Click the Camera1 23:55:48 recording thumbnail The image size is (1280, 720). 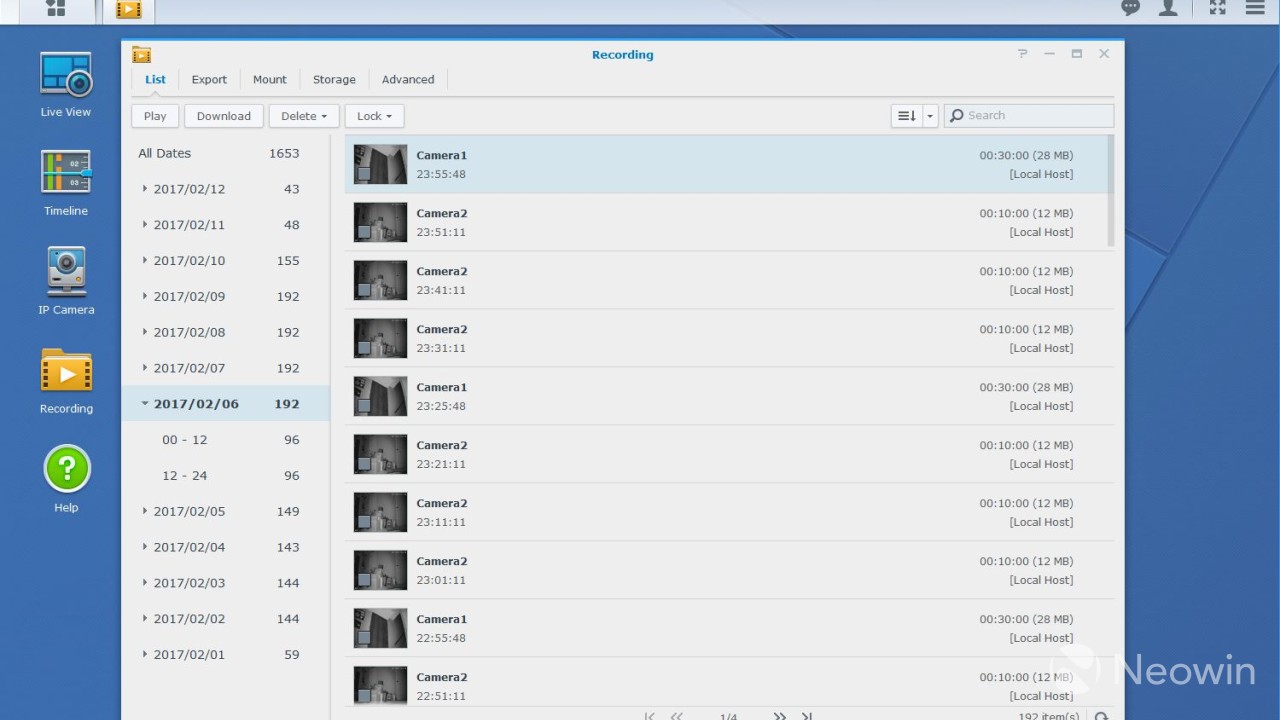point(380,165)
